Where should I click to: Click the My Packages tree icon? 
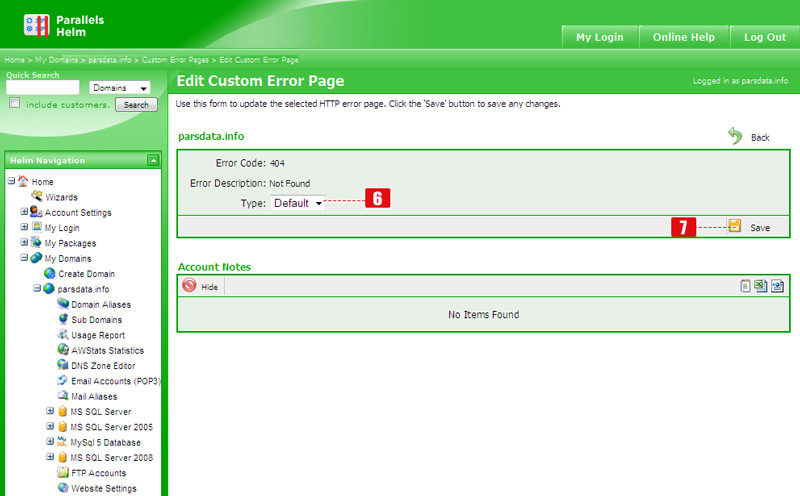(x=36, y=242)
